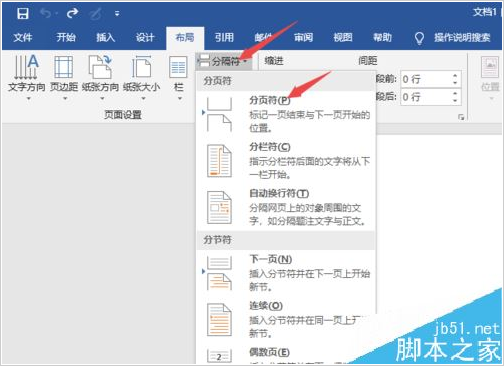
Task: Click the 文字方向 text direction icon
Action: coord(27,67)
